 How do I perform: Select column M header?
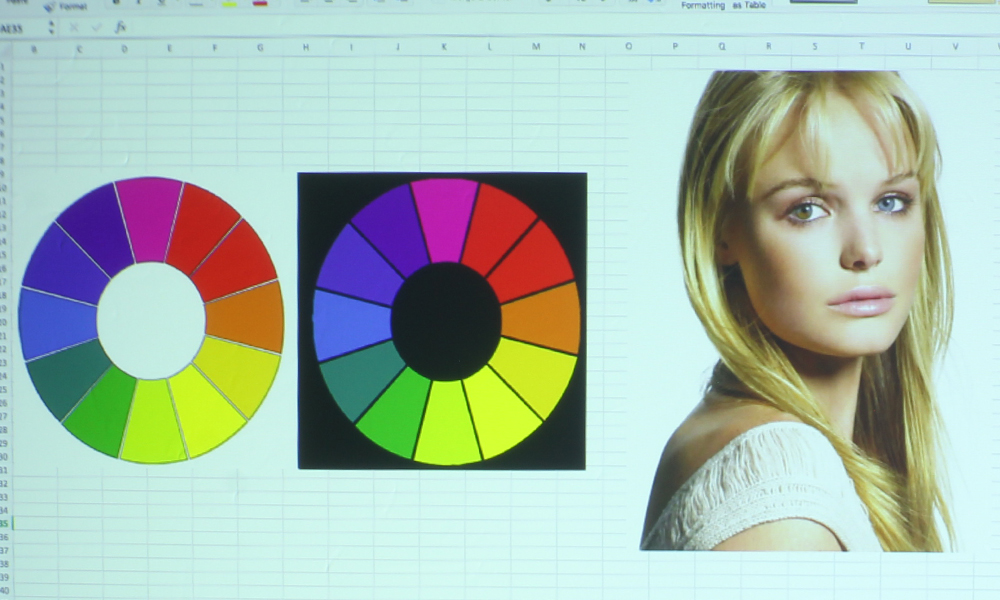coord(536,47)
